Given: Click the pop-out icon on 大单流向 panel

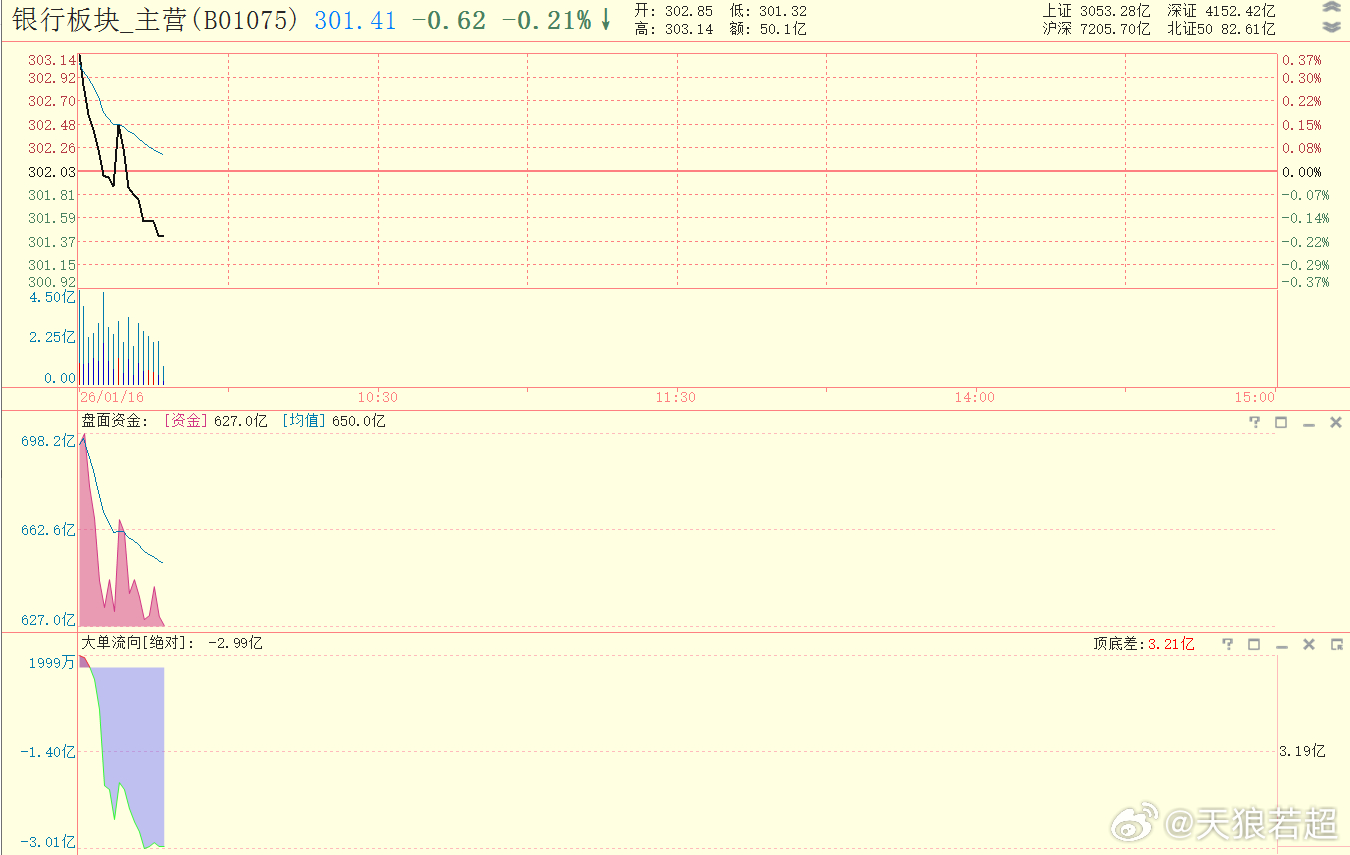Looking at the screenshot, I should pos(1336,644).
